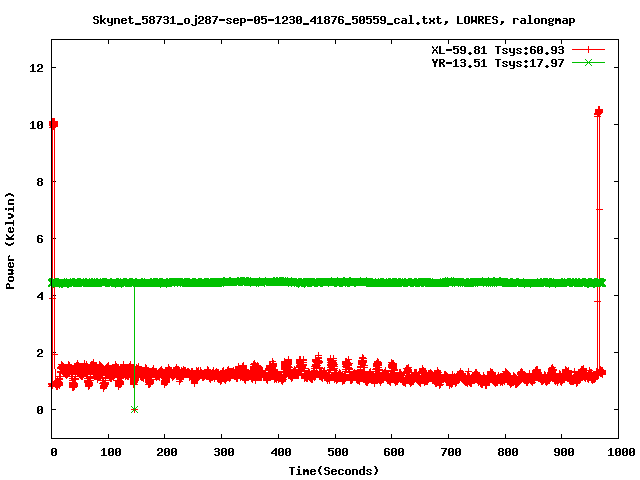Click the Time(Seconds) x-axis label
Image resolution: width=640 pixels, height=480 pixels.
coord(334,471)
